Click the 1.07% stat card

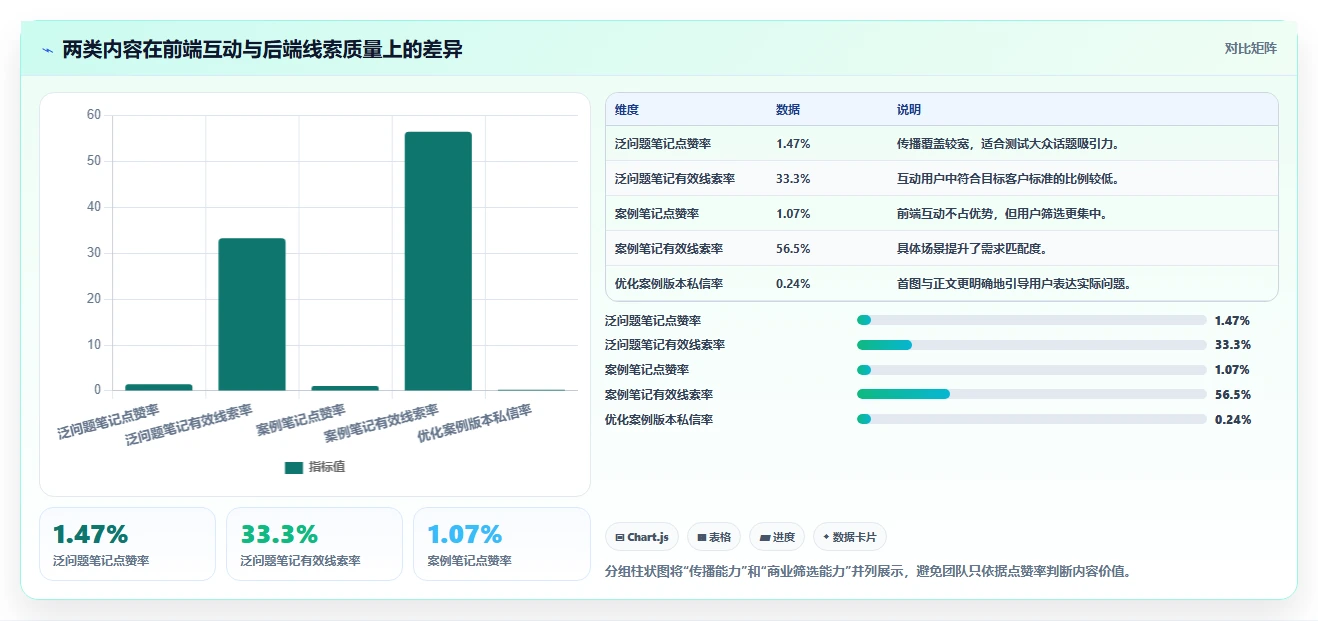tap(501, 544)
